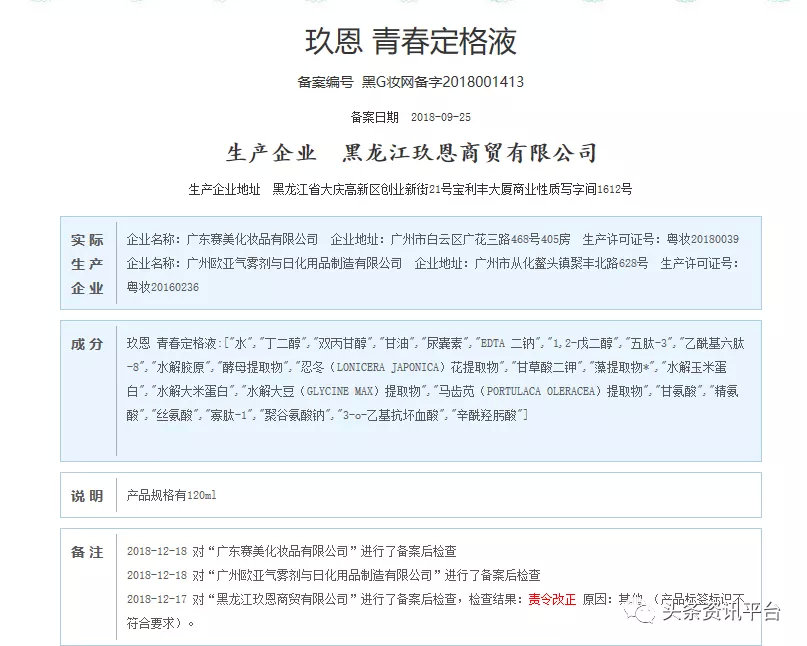Screen dimensions: 807x646
Task: Click the 2018-12-18 remark about 广州欧亚气雾剂与日化用品制造有限公司
Action: (x=334, y=575)
